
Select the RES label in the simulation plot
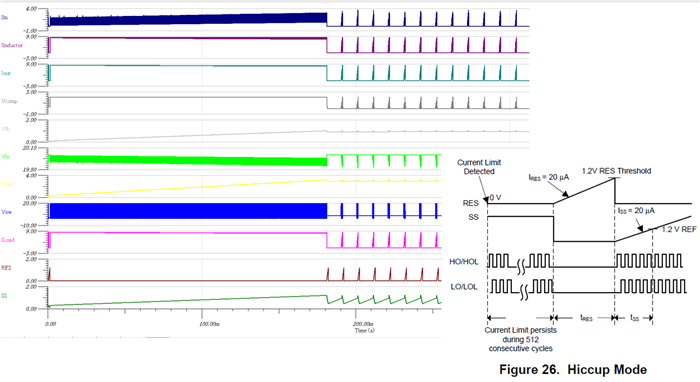pos(6,268)
